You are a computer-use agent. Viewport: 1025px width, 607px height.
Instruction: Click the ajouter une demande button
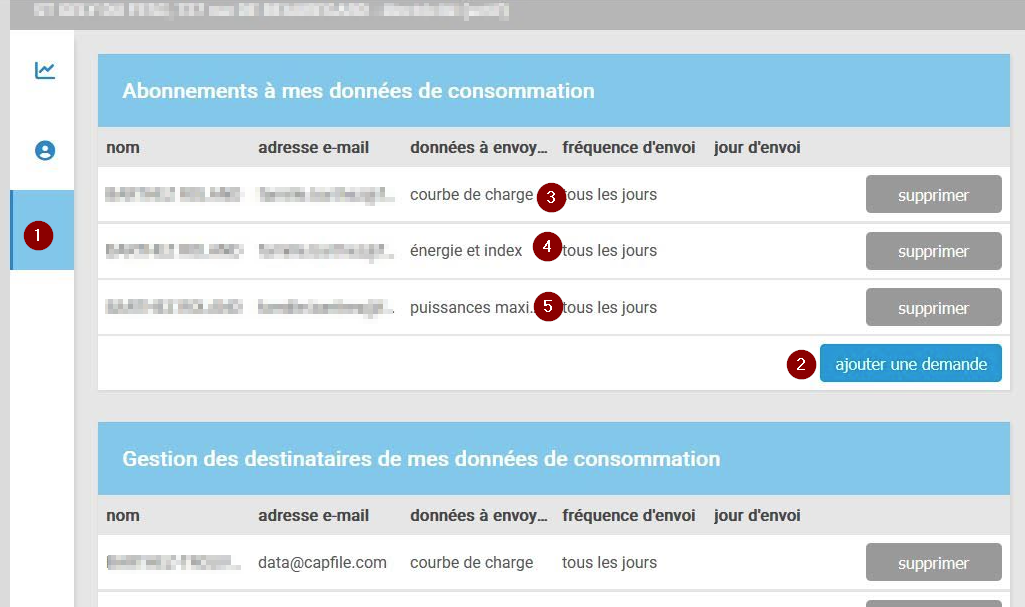coord(910,364)
